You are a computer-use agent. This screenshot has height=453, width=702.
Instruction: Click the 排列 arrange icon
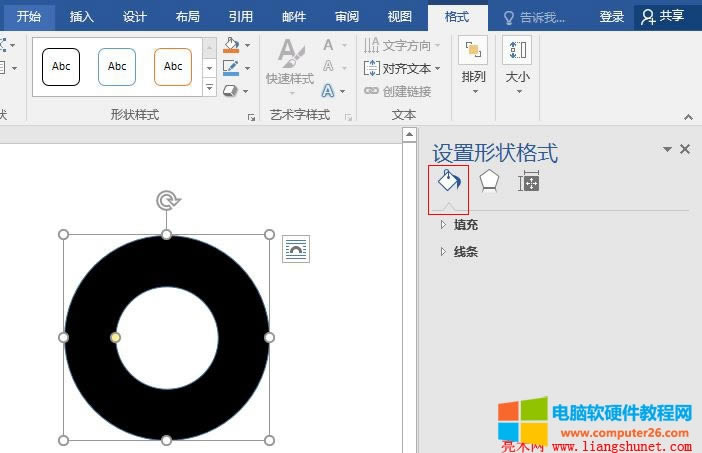pos(473,62)
